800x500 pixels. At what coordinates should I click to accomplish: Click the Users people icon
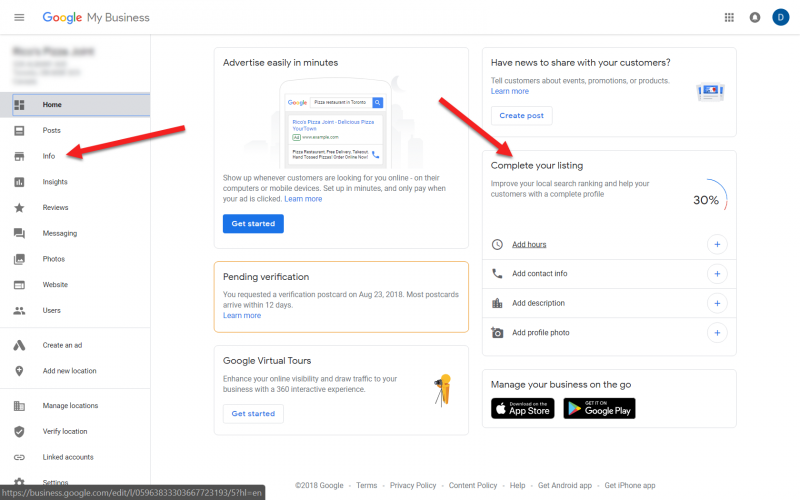19,310
